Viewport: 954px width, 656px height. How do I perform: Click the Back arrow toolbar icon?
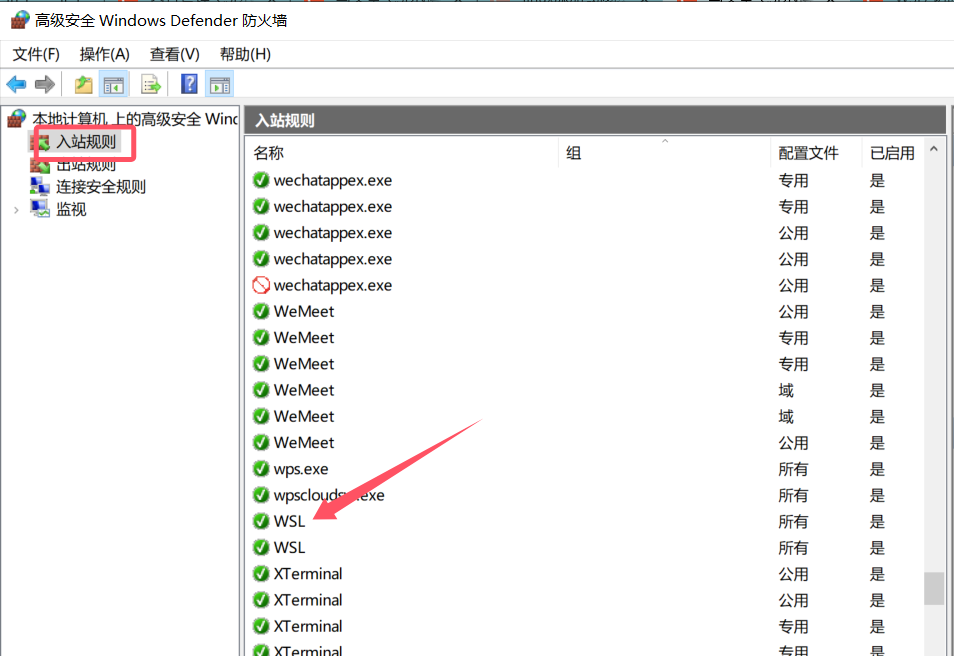tap(16, 84)
